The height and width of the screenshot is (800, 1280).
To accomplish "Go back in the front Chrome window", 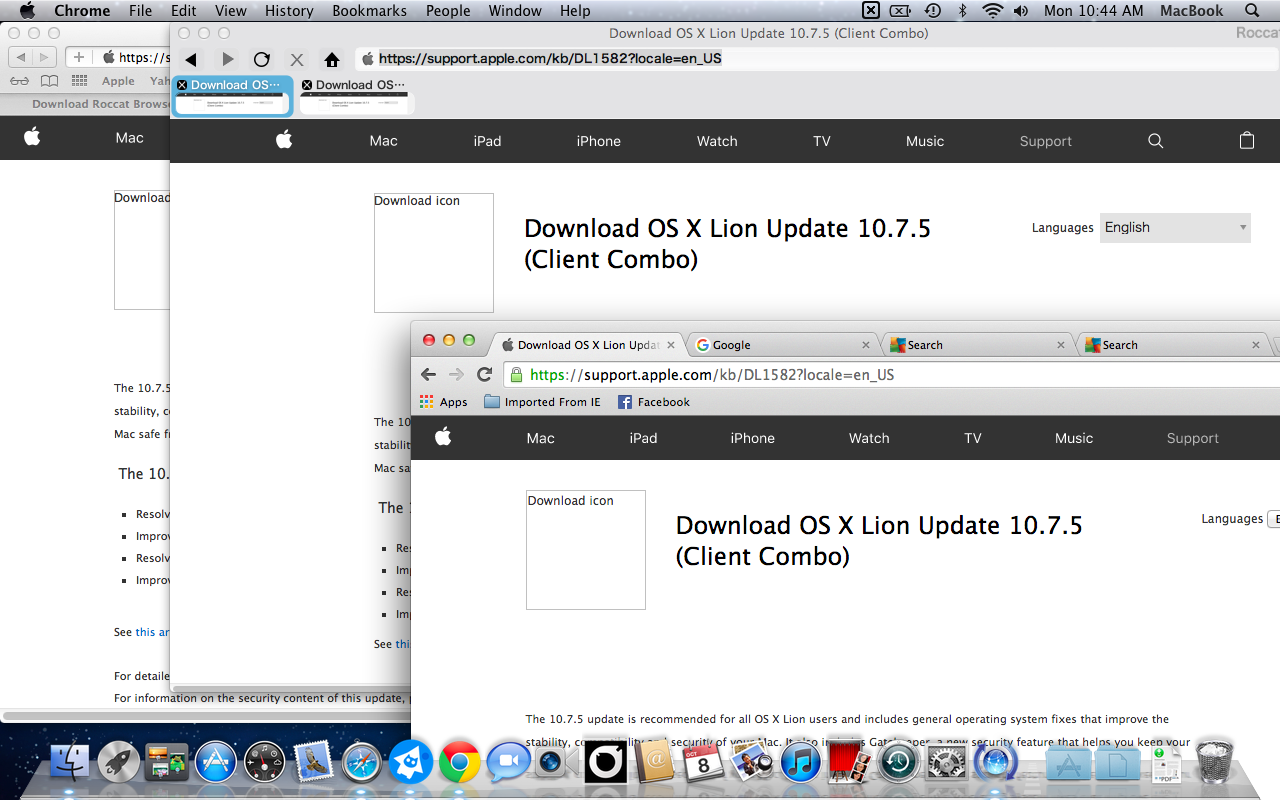I will coord(429,374).
